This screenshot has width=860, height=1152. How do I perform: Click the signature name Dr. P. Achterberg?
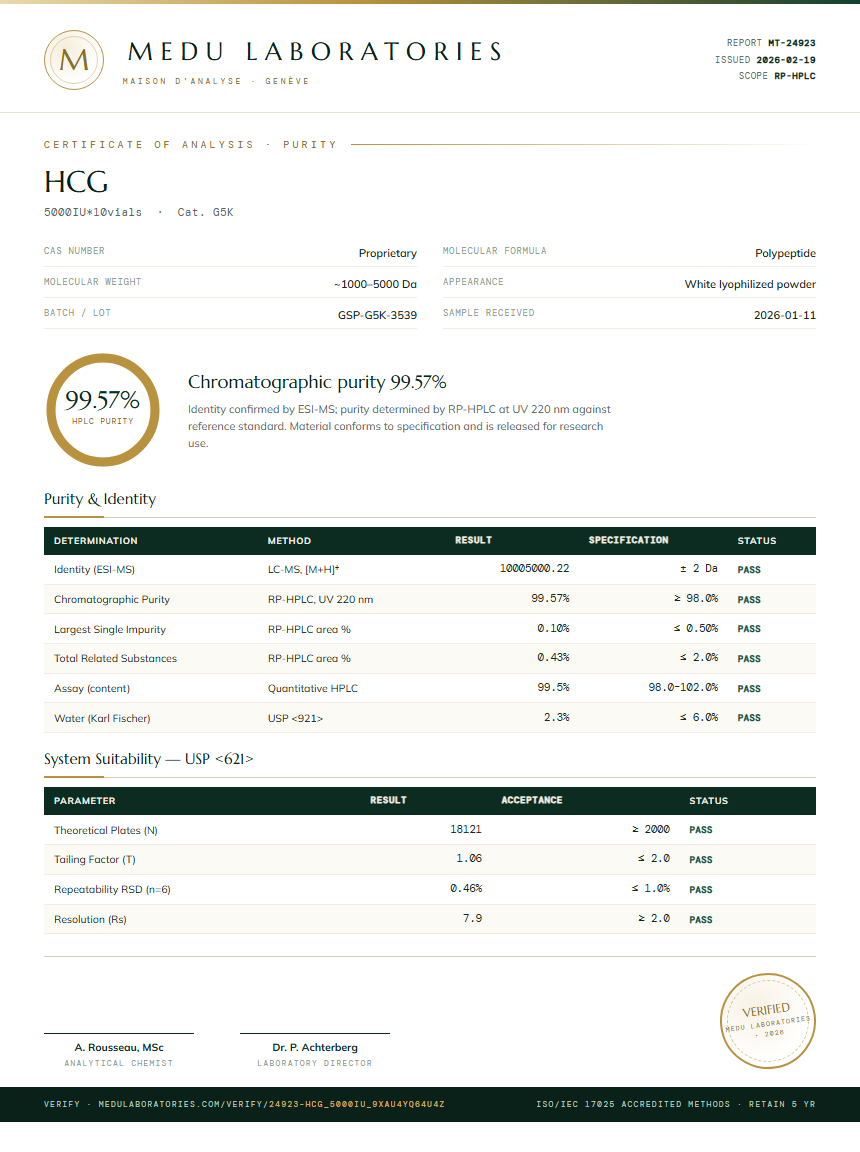coord(315,1048)
